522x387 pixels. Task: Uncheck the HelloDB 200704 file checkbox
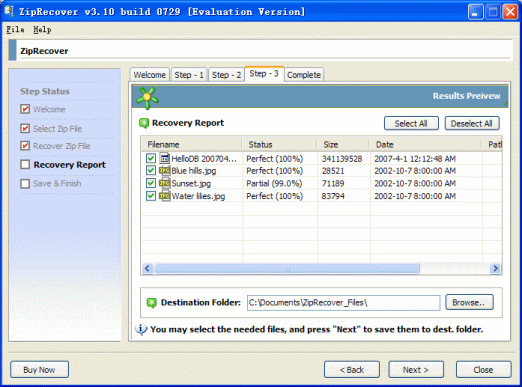click(x=151, y=158)
